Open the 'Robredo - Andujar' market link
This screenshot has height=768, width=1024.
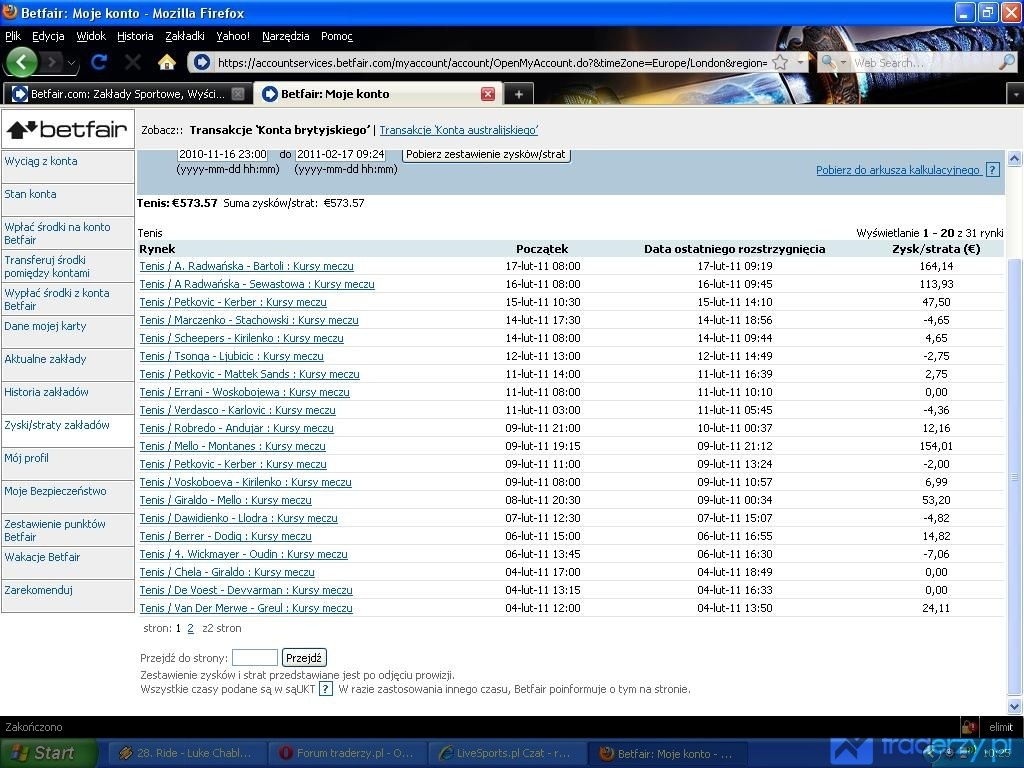point(236,428)
